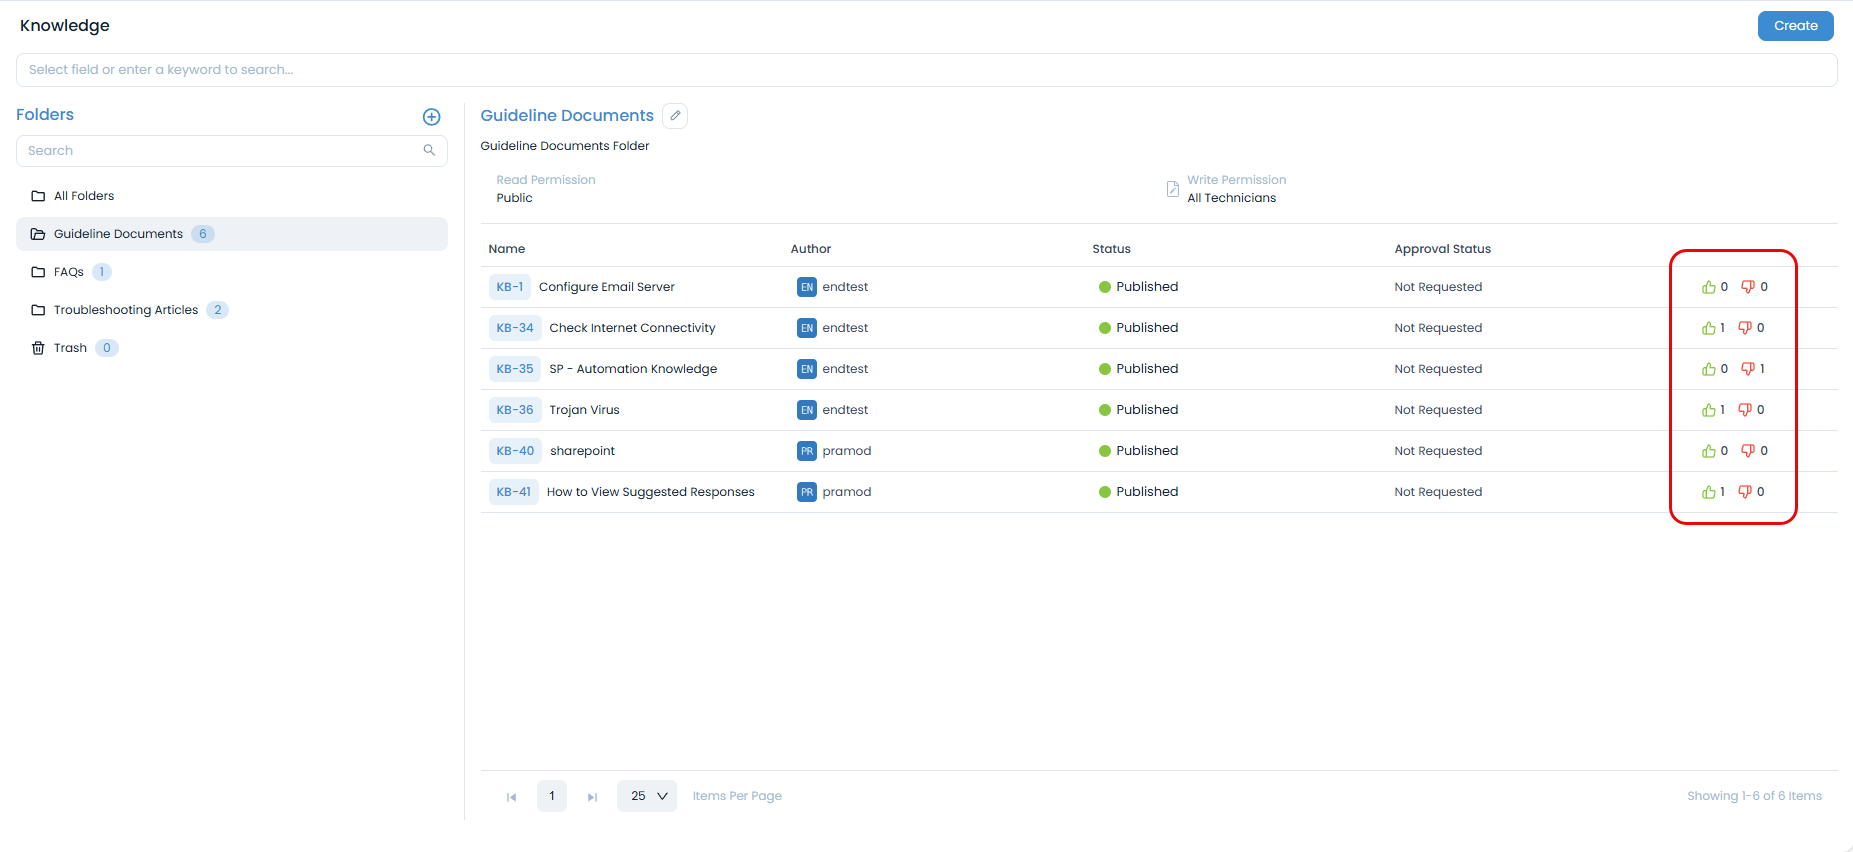
Task: Select the All Folders item
Action: 84,196
